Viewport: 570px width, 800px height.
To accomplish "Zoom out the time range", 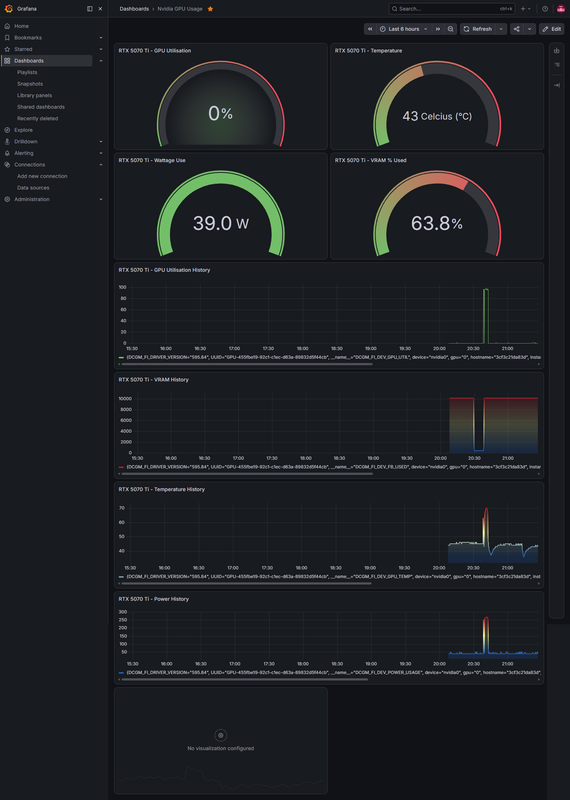I will pyautogui.click(x=451, y=29).
